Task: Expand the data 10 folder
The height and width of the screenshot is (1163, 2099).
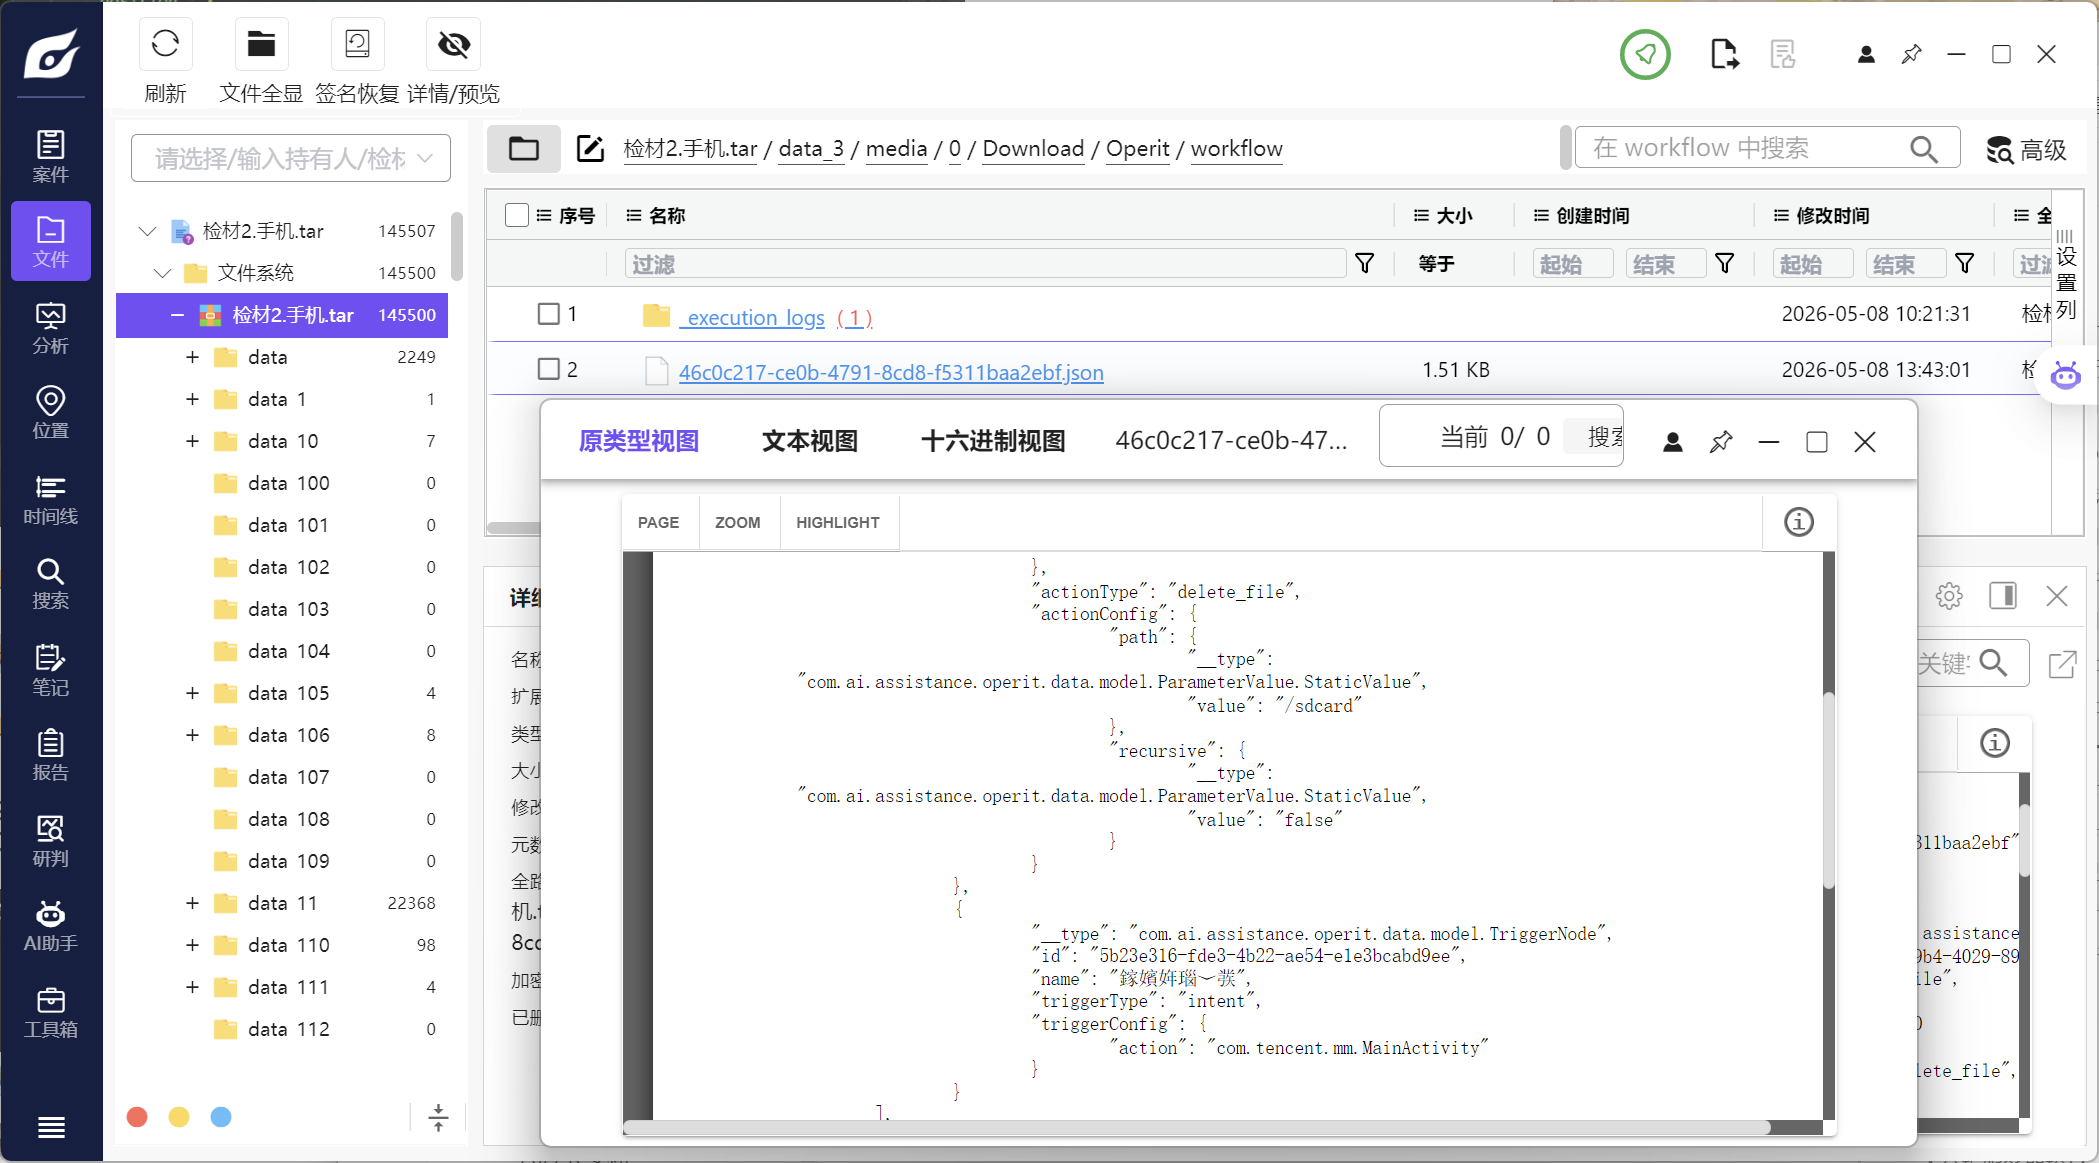Action: 192,441
